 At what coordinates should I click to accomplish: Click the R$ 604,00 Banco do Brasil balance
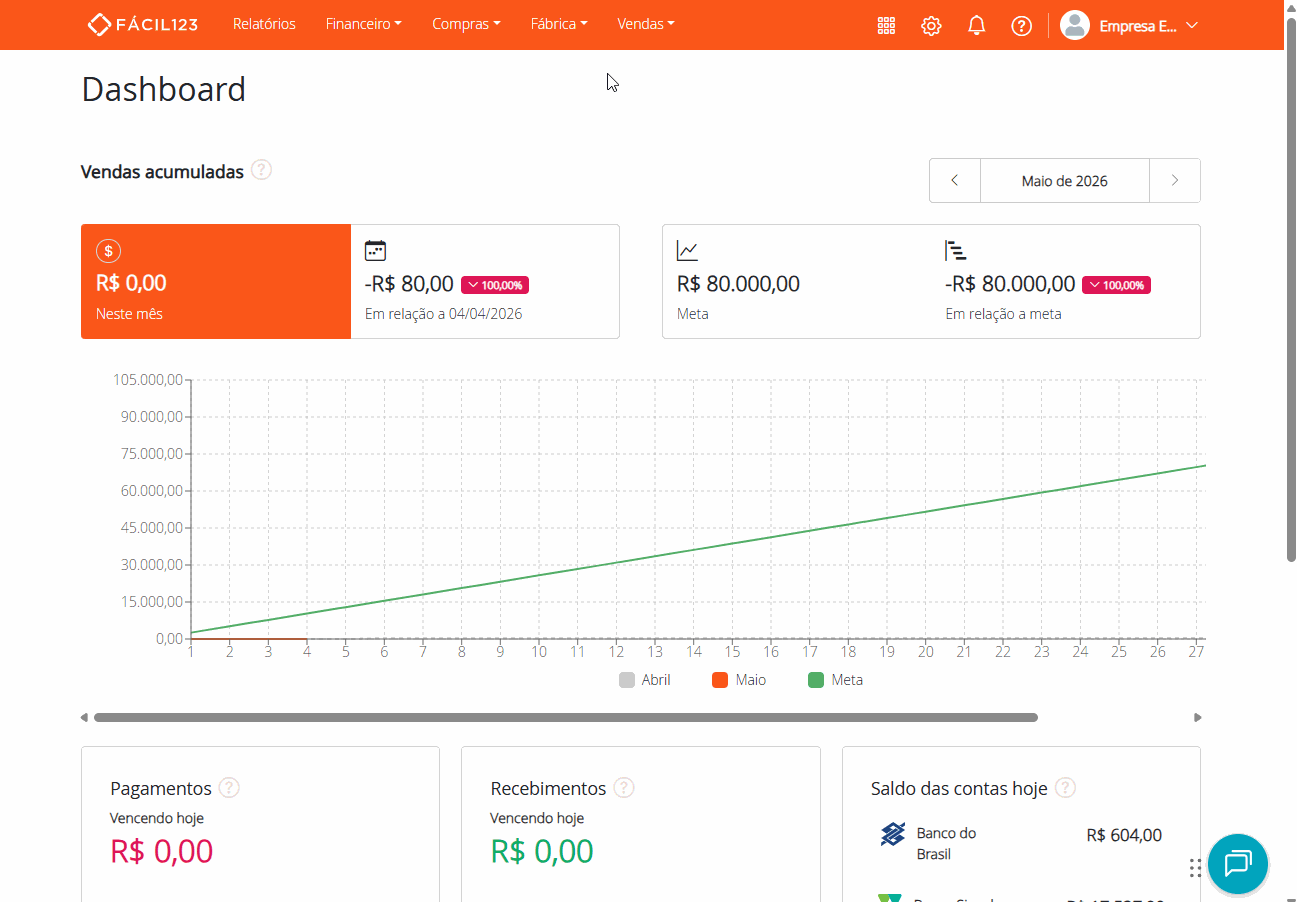pos(1124,835)
